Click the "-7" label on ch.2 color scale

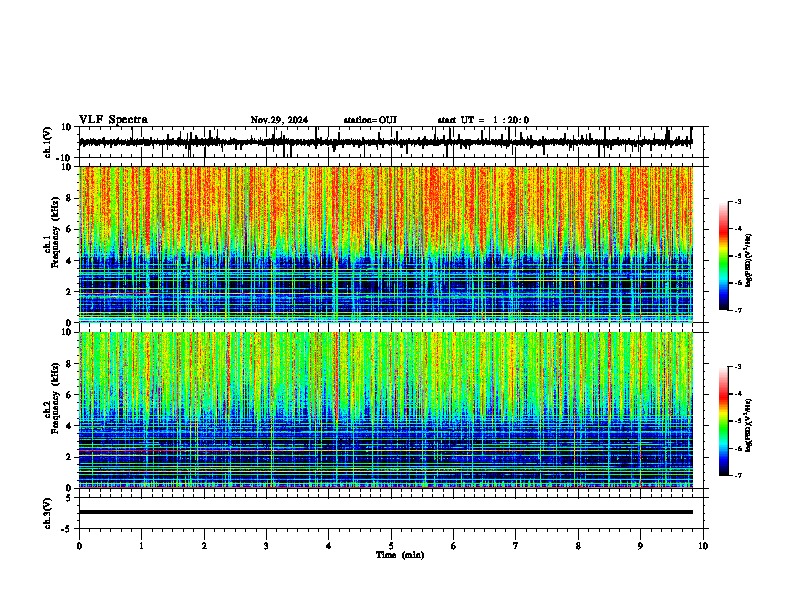tap(738, 475)
